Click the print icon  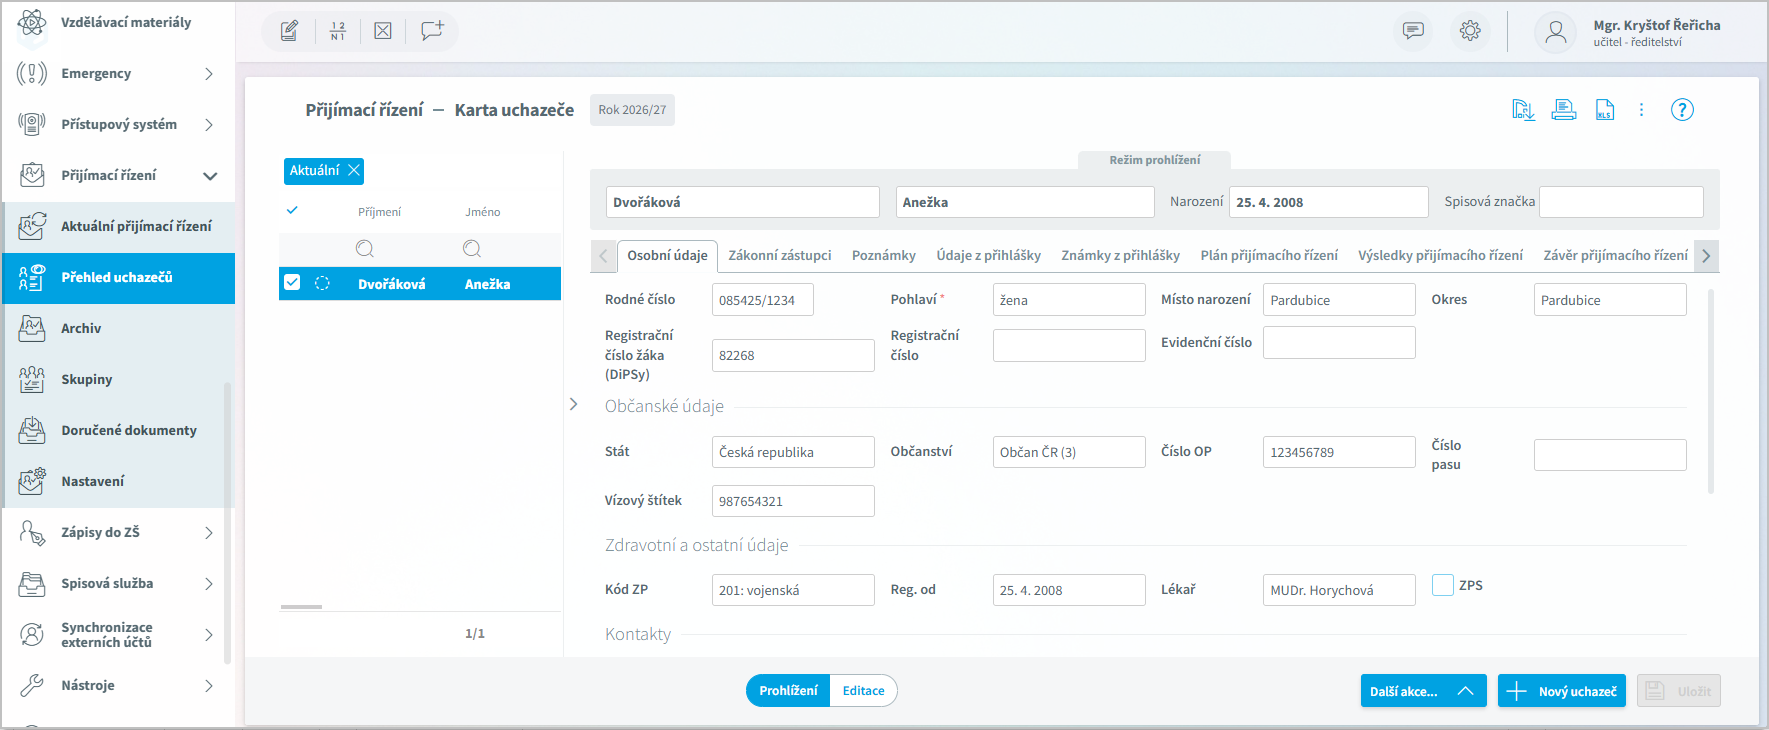click(x=1563, y=110)
